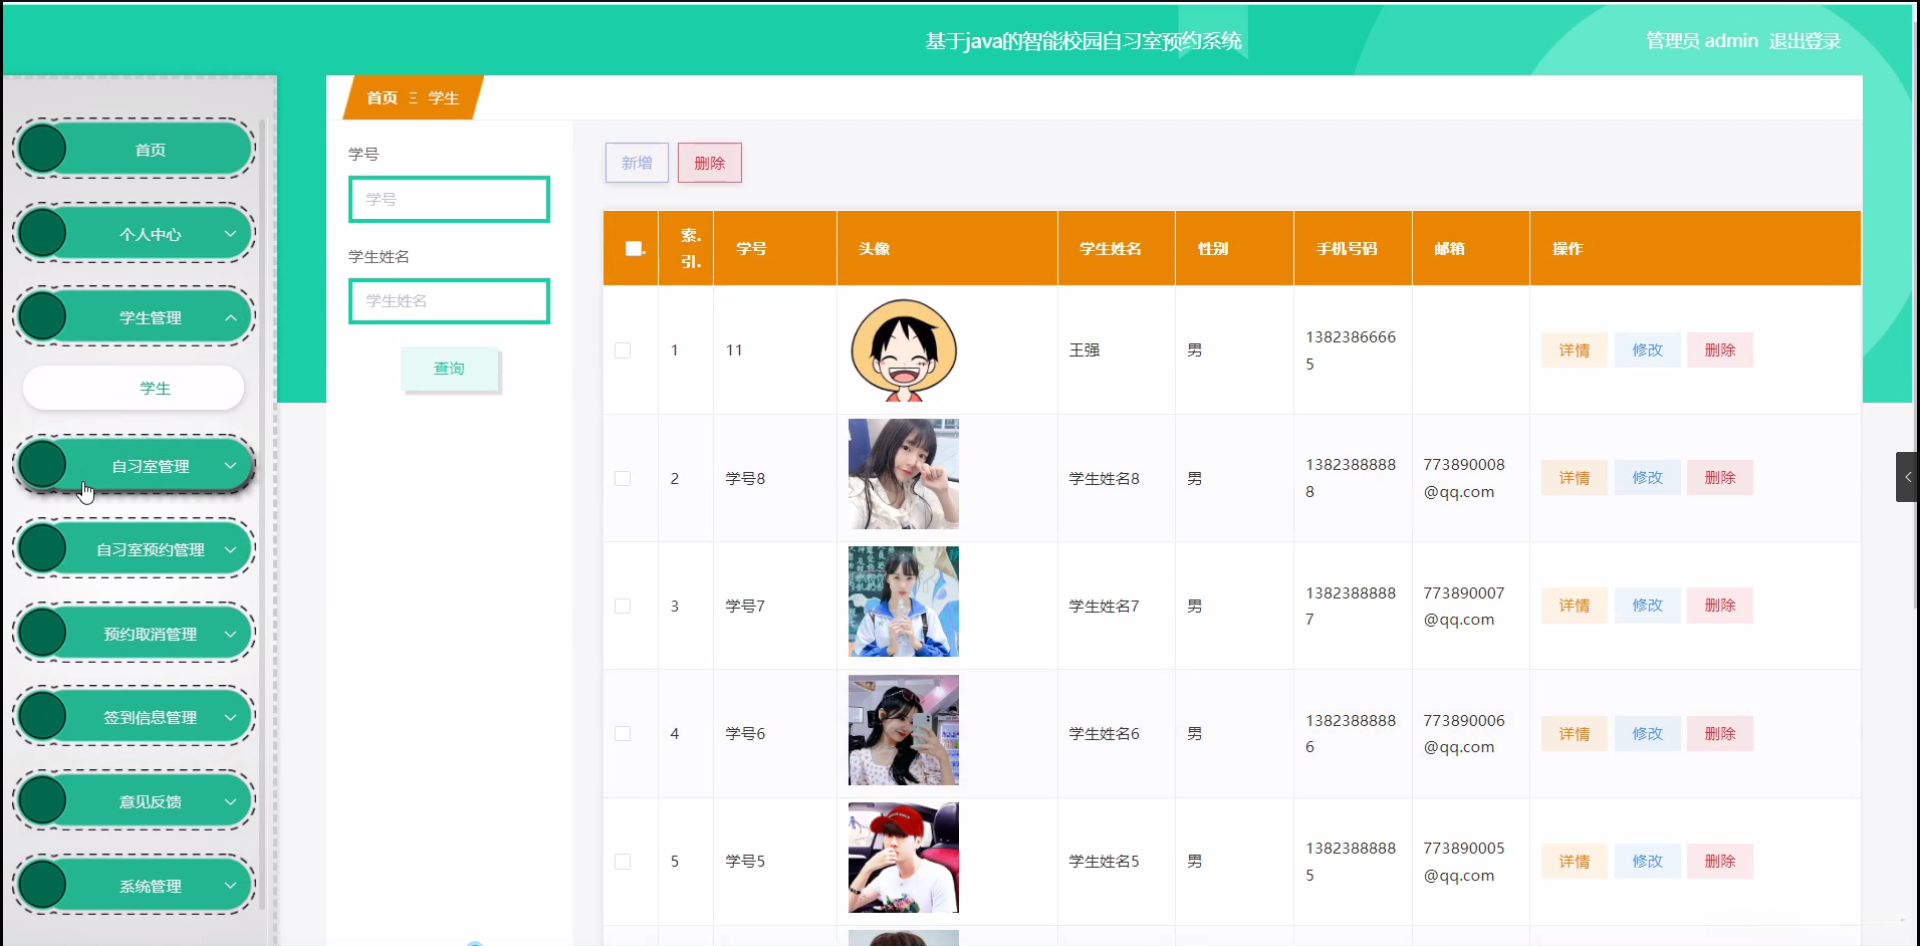Open 详情 for student 王强
This screenshot has width=1920, height=946.
pos(1574,350)
